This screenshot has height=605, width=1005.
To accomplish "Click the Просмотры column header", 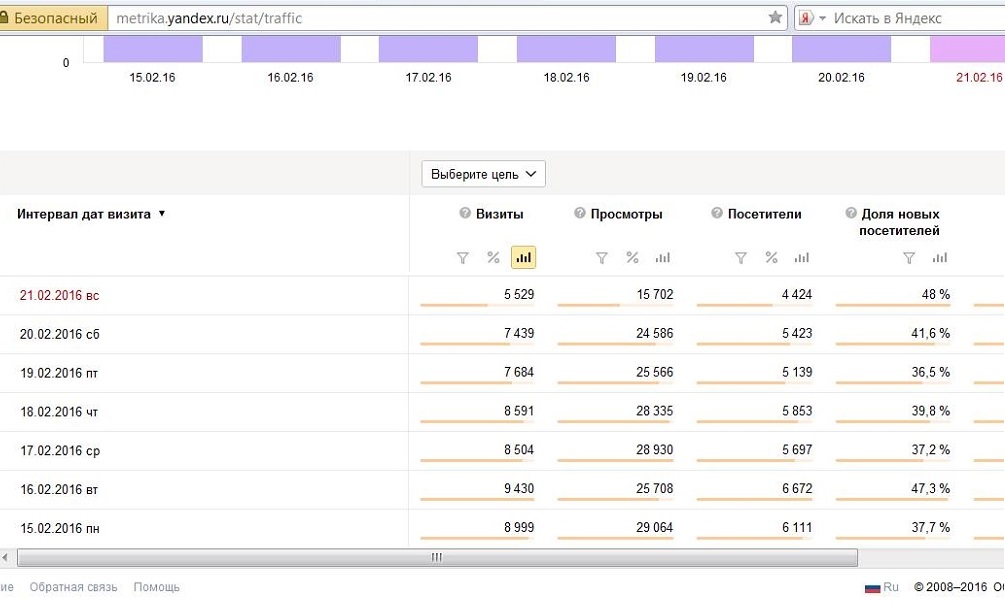I will pos(626,214).
